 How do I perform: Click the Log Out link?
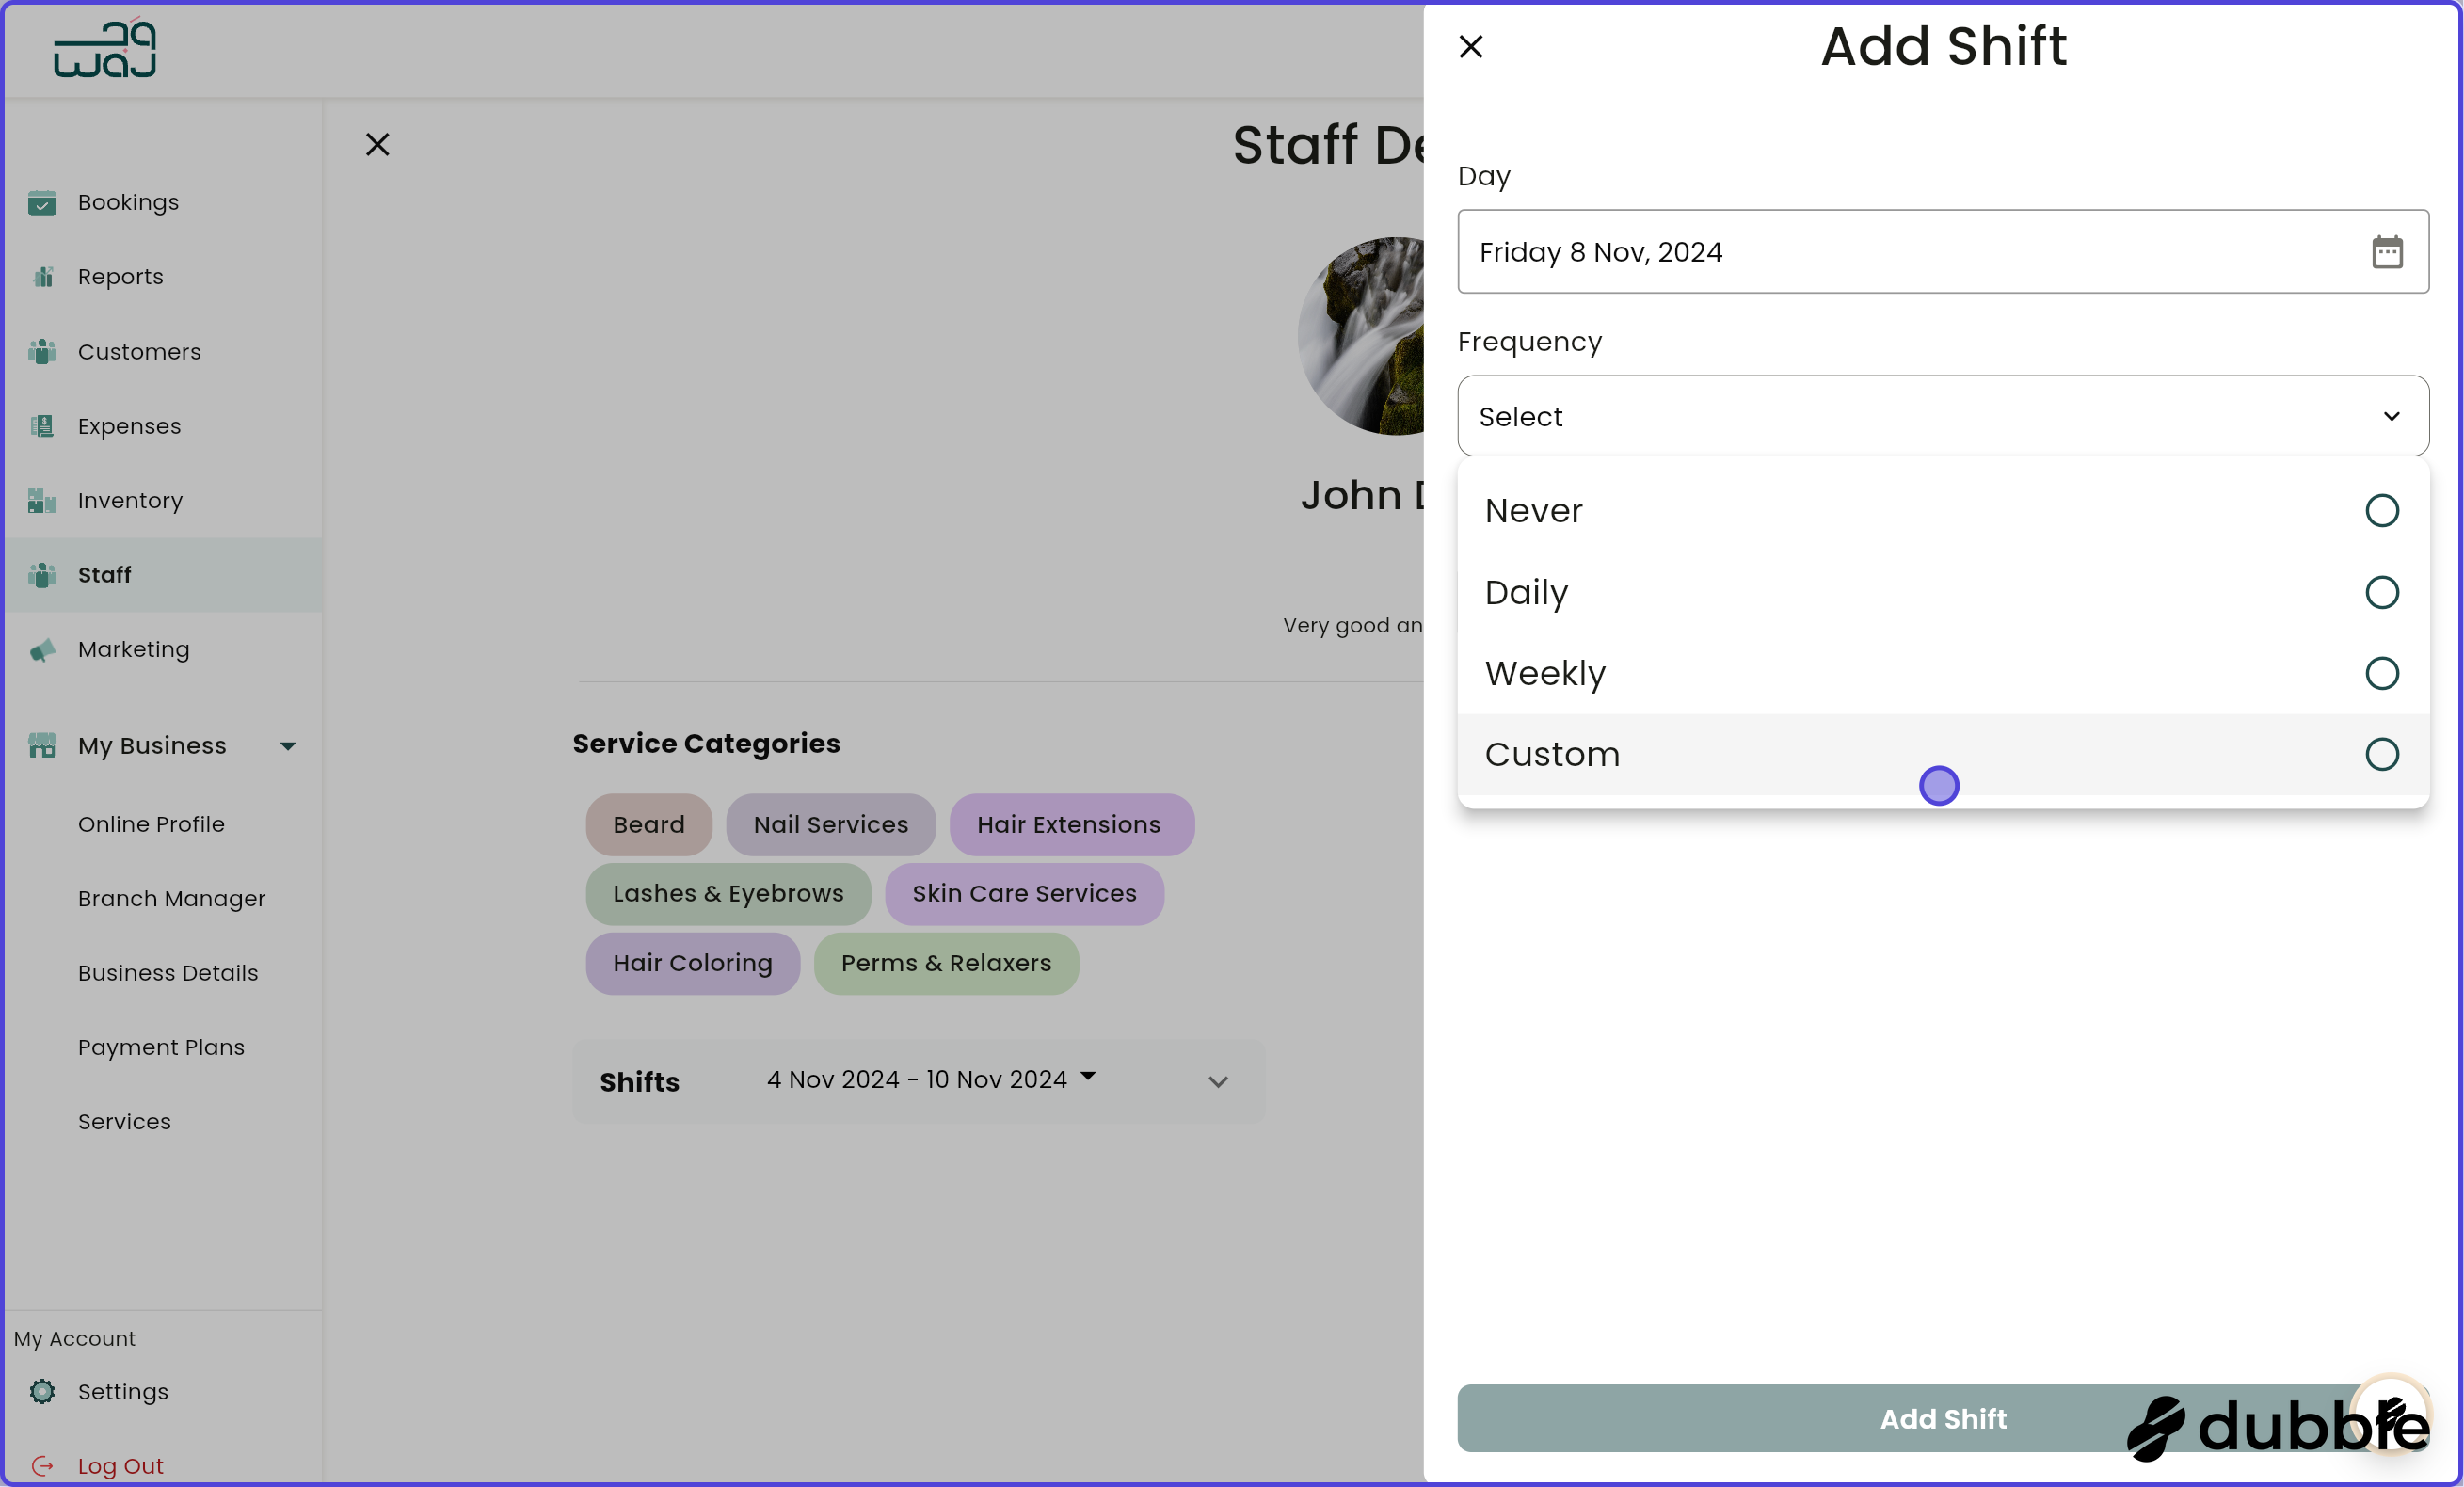(x=120, y=1465)
